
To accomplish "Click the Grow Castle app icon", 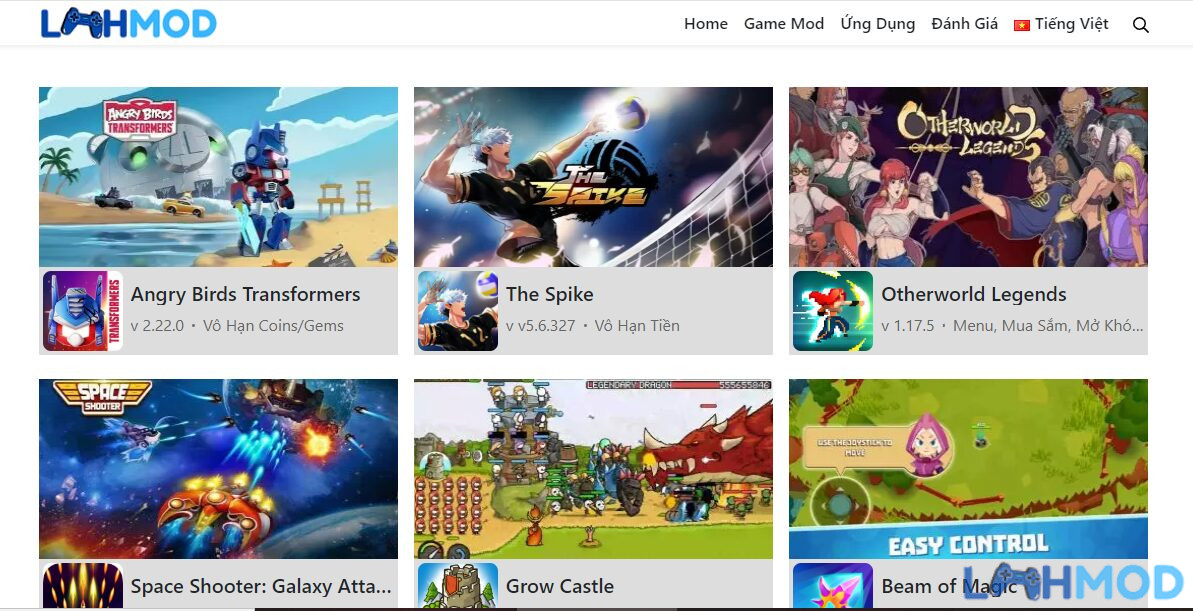I will (458, 585).
